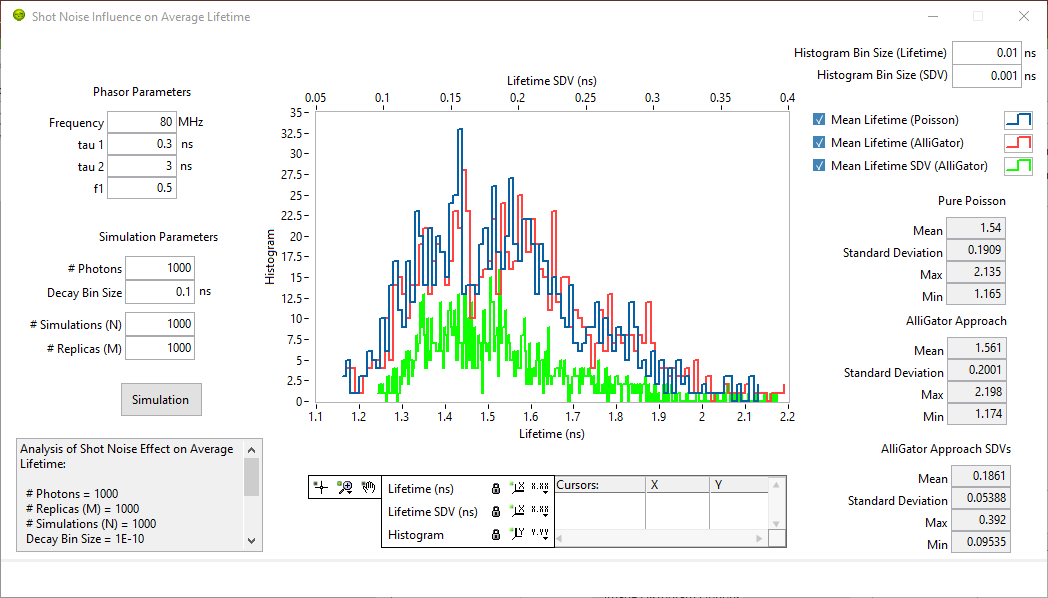1048x598 pixels.
Task: Click AlliGator Approach Min value 1.174
Action: click(x=976, y=414)
